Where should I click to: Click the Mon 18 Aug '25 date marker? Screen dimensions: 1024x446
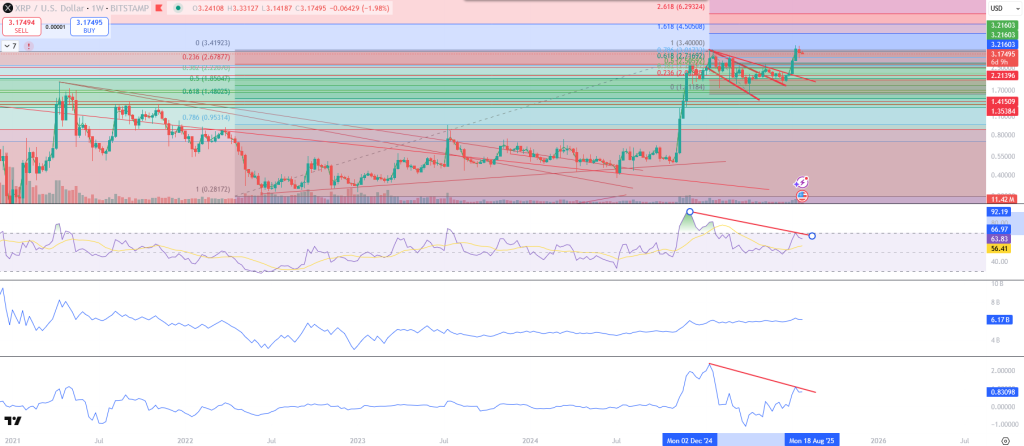click(811, 440)
